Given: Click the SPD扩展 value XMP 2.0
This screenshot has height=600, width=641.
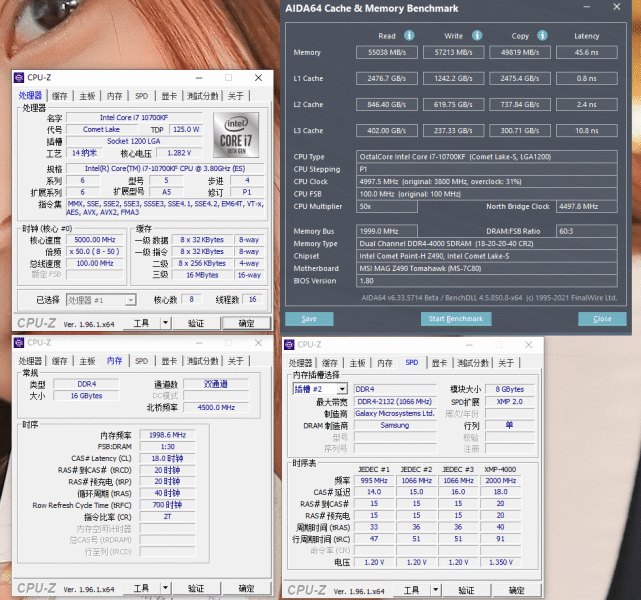Looking at the screenshot, I should click(509, 402).
